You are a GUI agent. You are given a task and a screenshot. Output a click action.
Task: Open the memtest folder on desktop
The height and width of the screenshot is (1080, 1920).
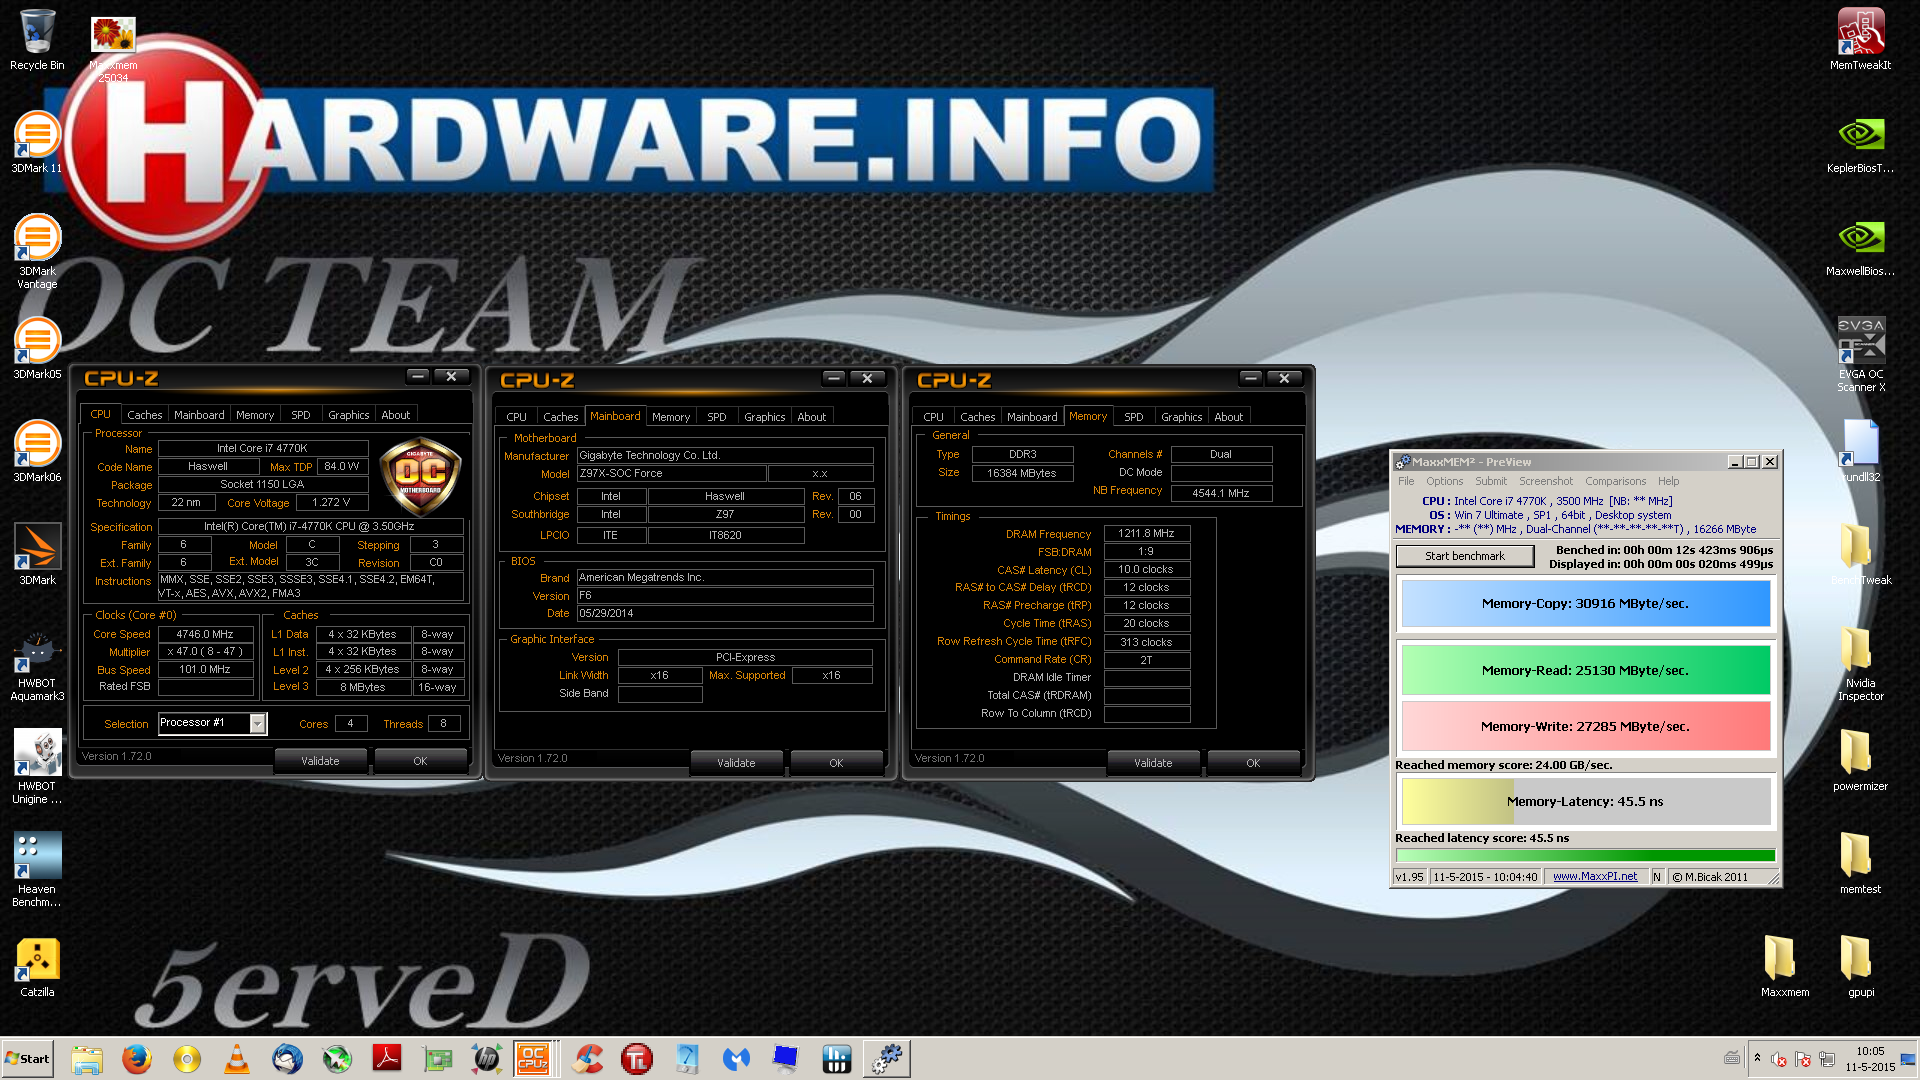pyautogui.click(x=1860, y=863)
